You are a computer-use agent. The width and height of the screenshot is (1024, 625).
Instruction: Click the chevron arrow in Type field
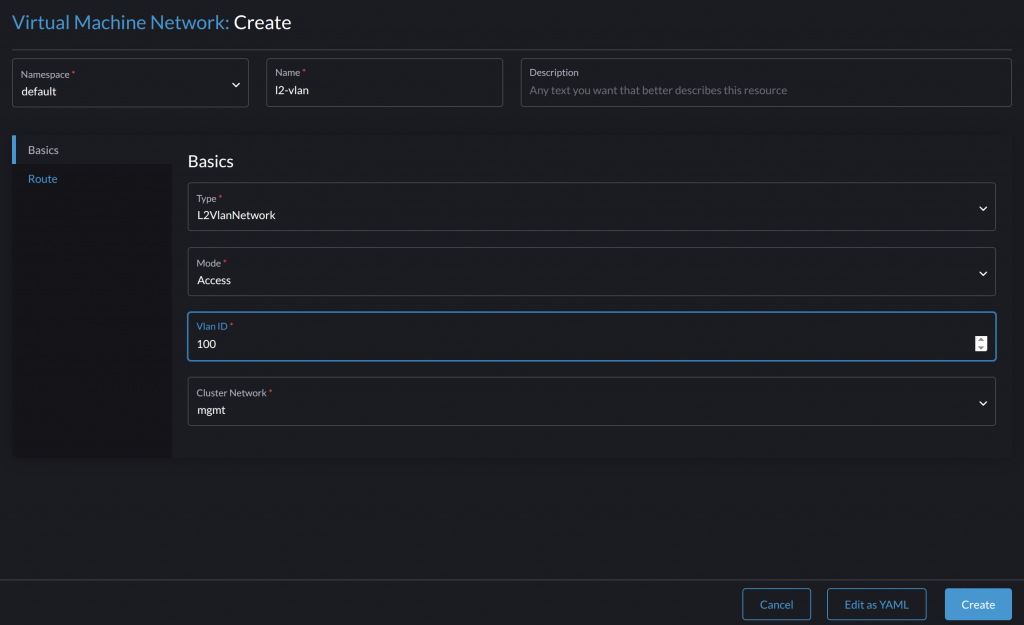(x=982, y=208)
